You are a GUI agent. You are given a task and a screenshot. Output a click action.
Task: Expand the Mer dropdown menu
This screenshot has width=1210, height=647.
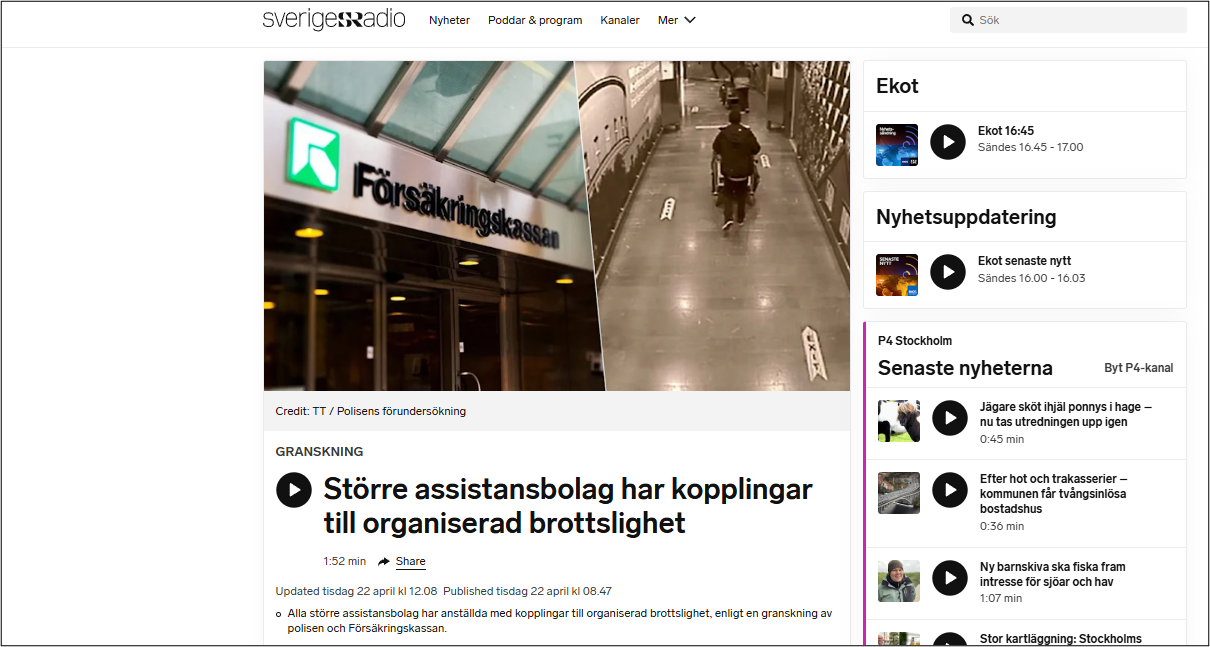676,20
